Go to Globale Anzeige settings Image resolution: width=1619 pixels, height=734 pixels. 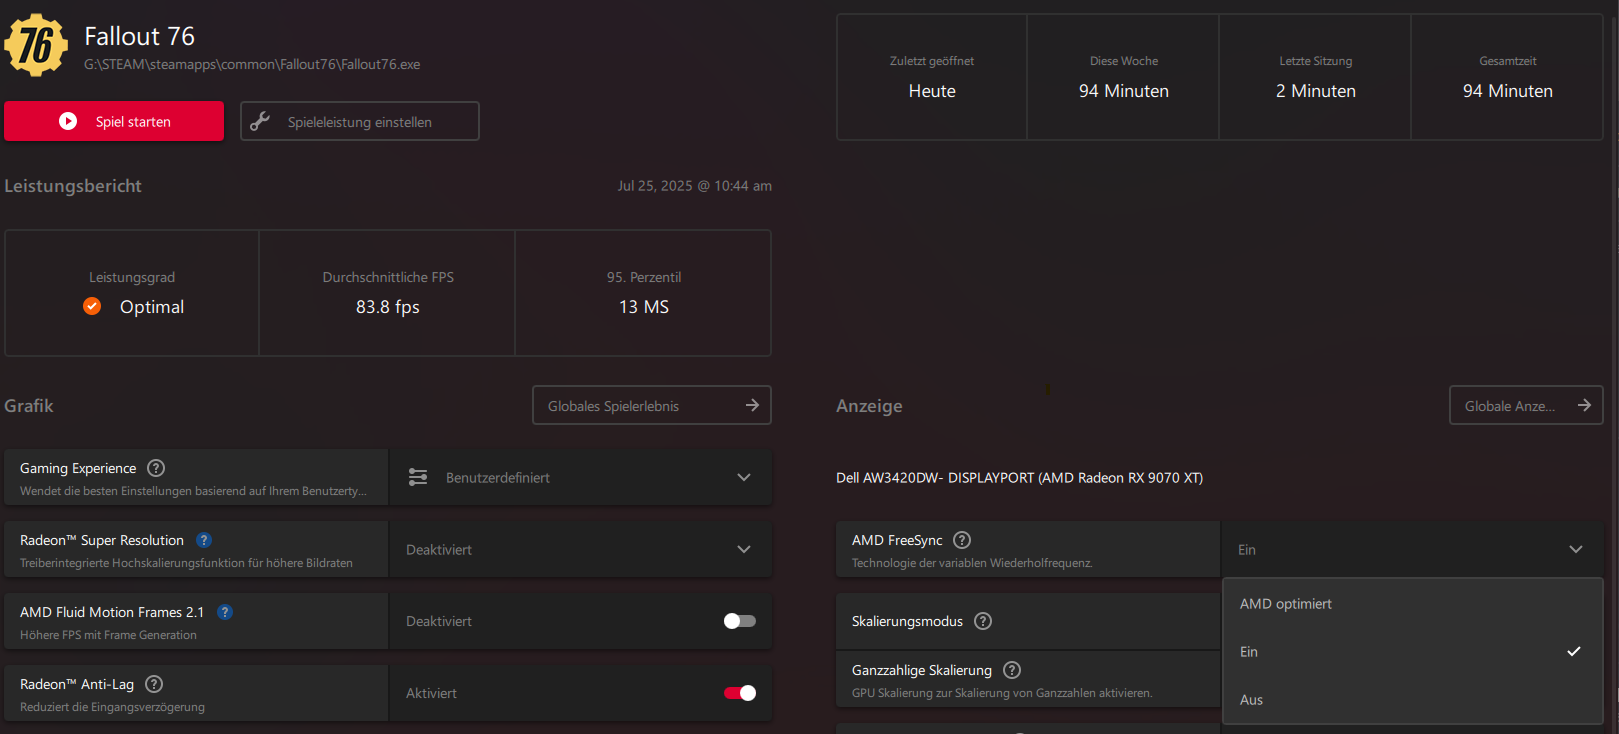(x=1526, y=405)
